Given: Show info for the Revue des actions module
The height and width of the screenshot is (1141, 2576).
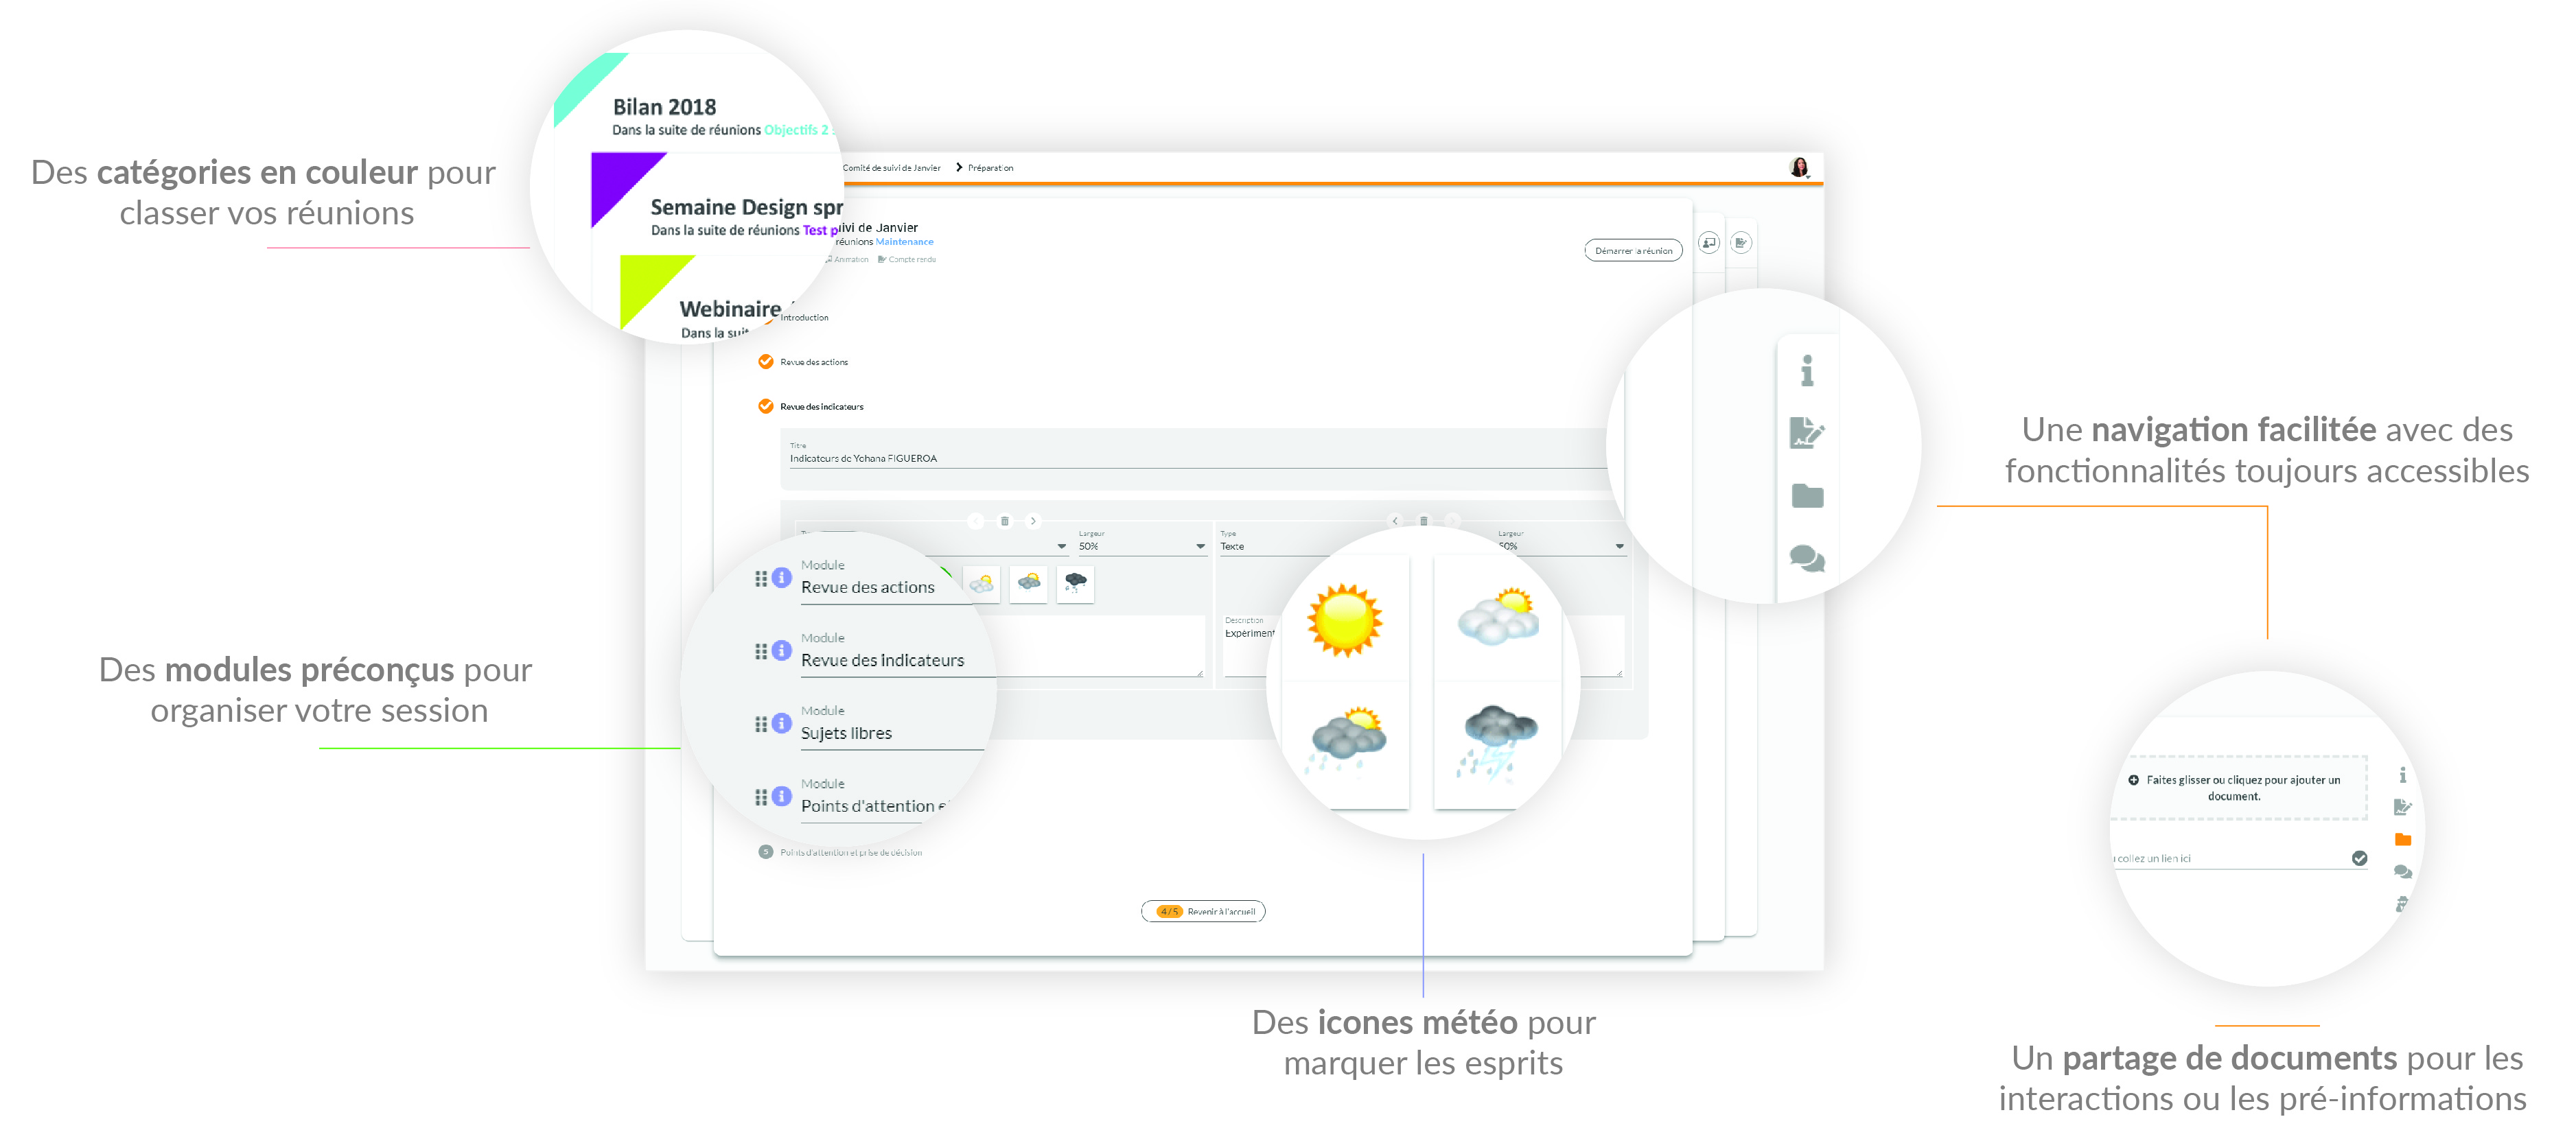Looking at the screenshot, I should pyautogui.click(x=782, y=578).
